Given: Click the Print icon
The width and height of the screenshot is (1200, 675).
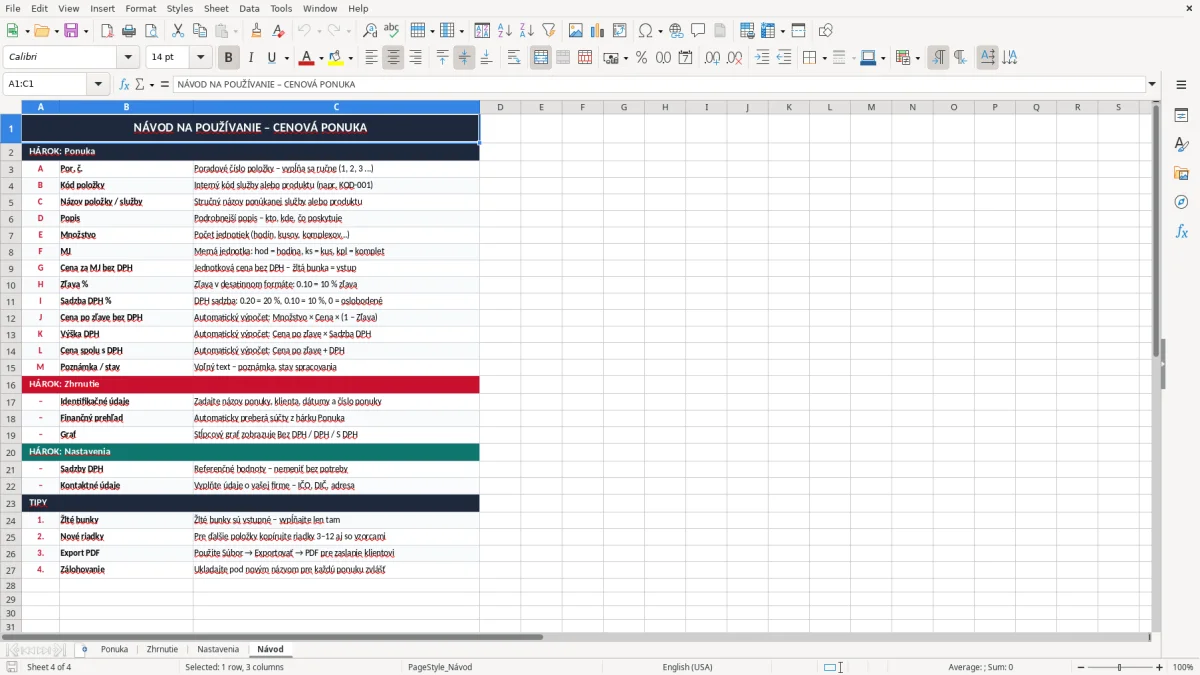Looking at the screenshot, I should pyautogui.click(x=128, y=31).
